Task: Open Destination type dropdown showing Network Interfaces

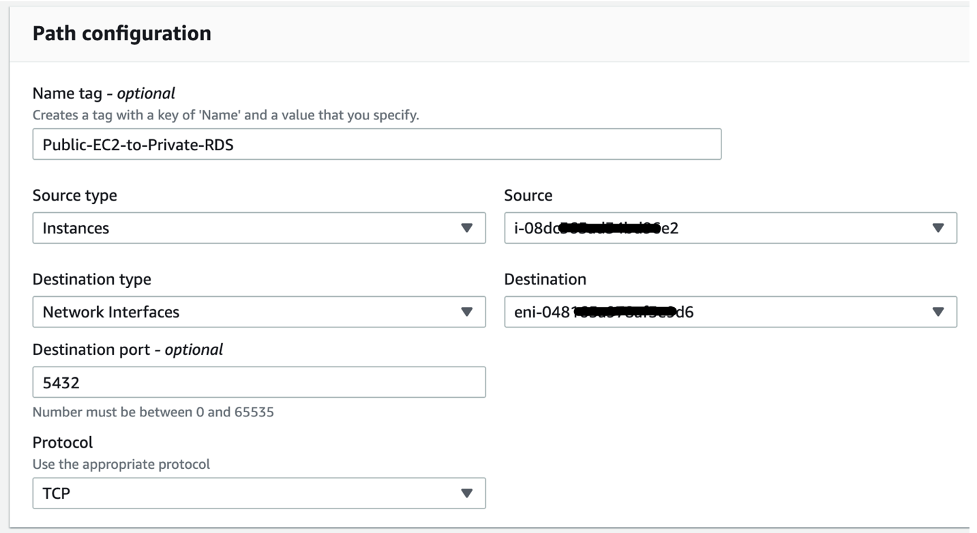Action: [245, 312]
